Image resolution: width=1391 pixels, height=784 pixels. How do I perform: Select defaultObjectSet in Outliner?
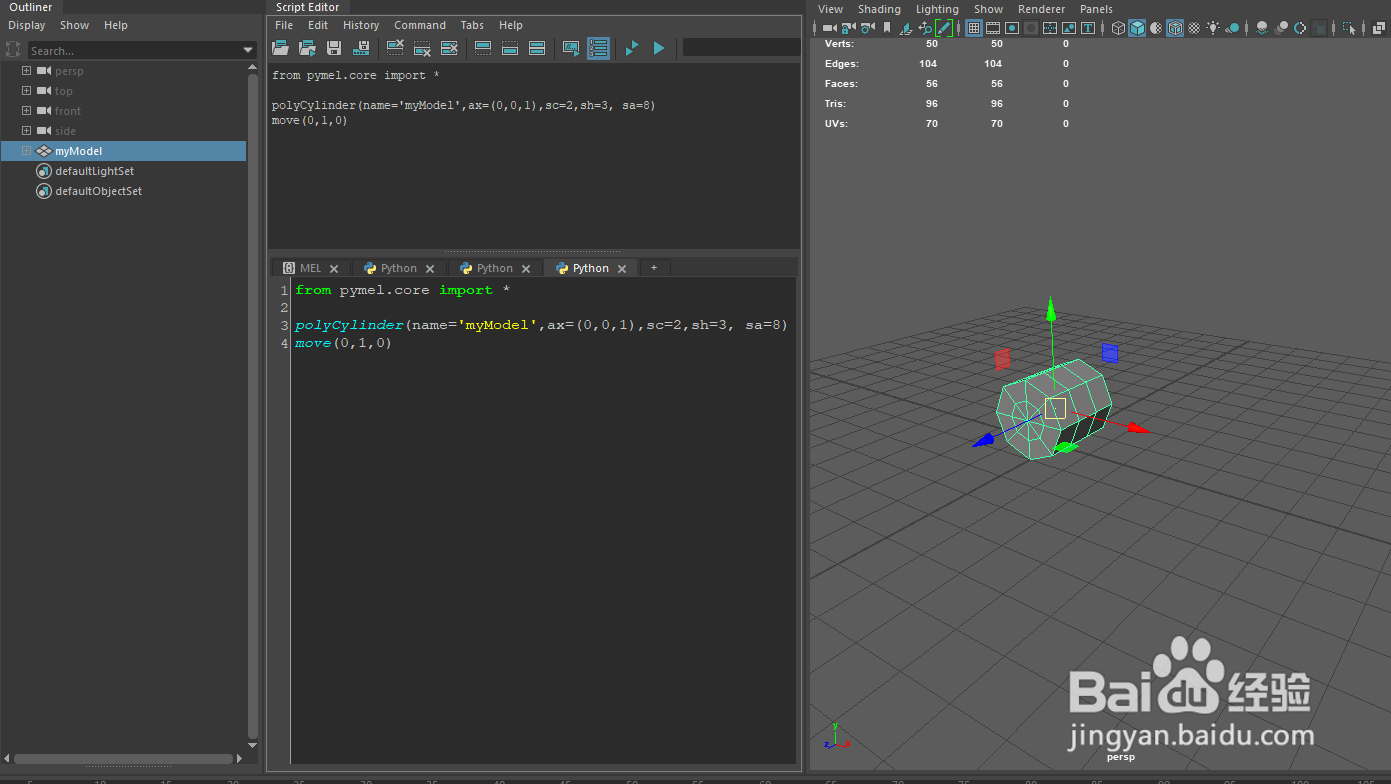[x=98, y=191]
